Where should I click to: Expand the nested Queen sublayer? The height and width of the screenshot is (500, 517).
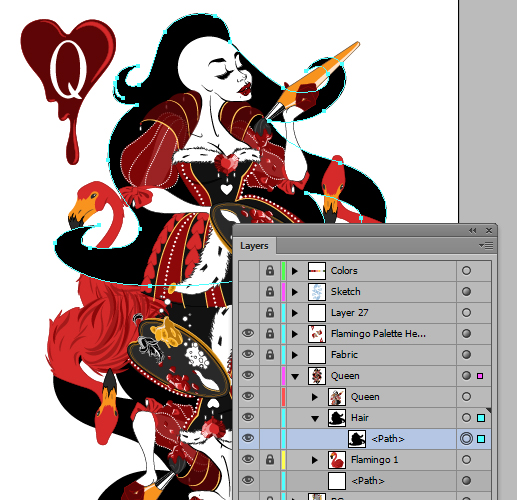point(315,397)
